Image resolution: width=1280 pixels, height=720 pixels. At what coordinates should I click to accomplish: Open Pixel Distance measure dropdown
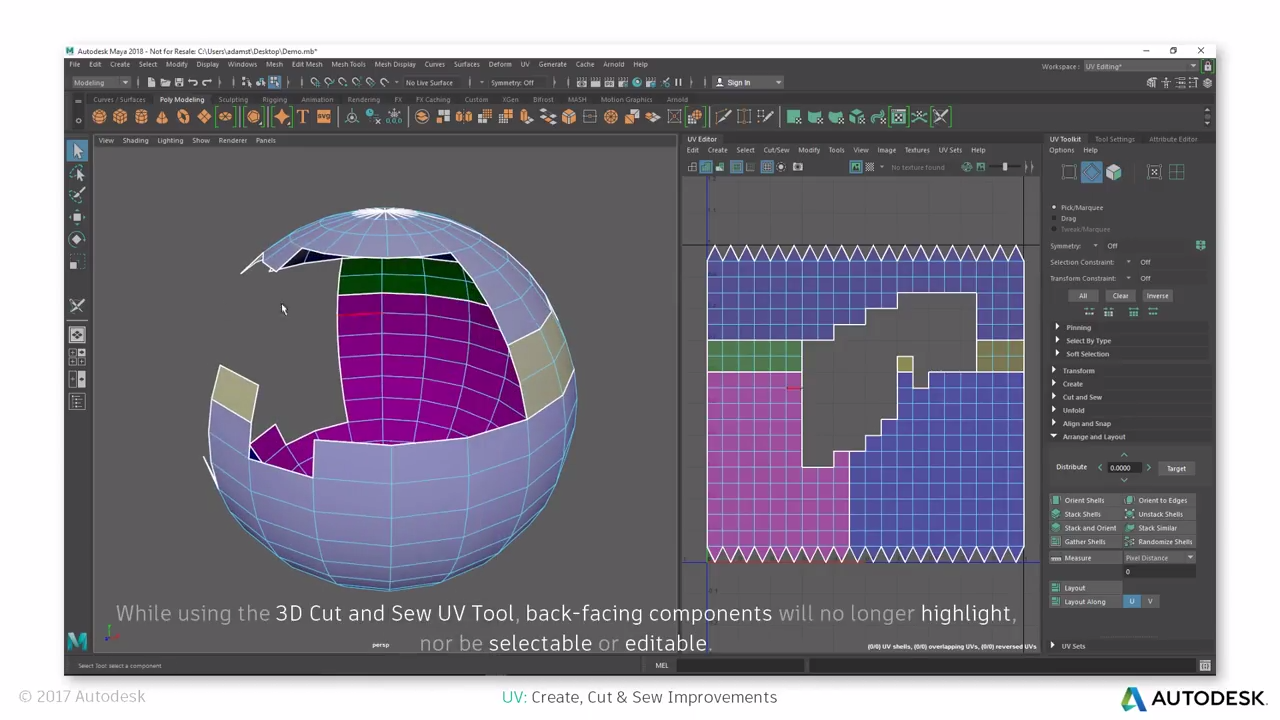click(1159, 558)
